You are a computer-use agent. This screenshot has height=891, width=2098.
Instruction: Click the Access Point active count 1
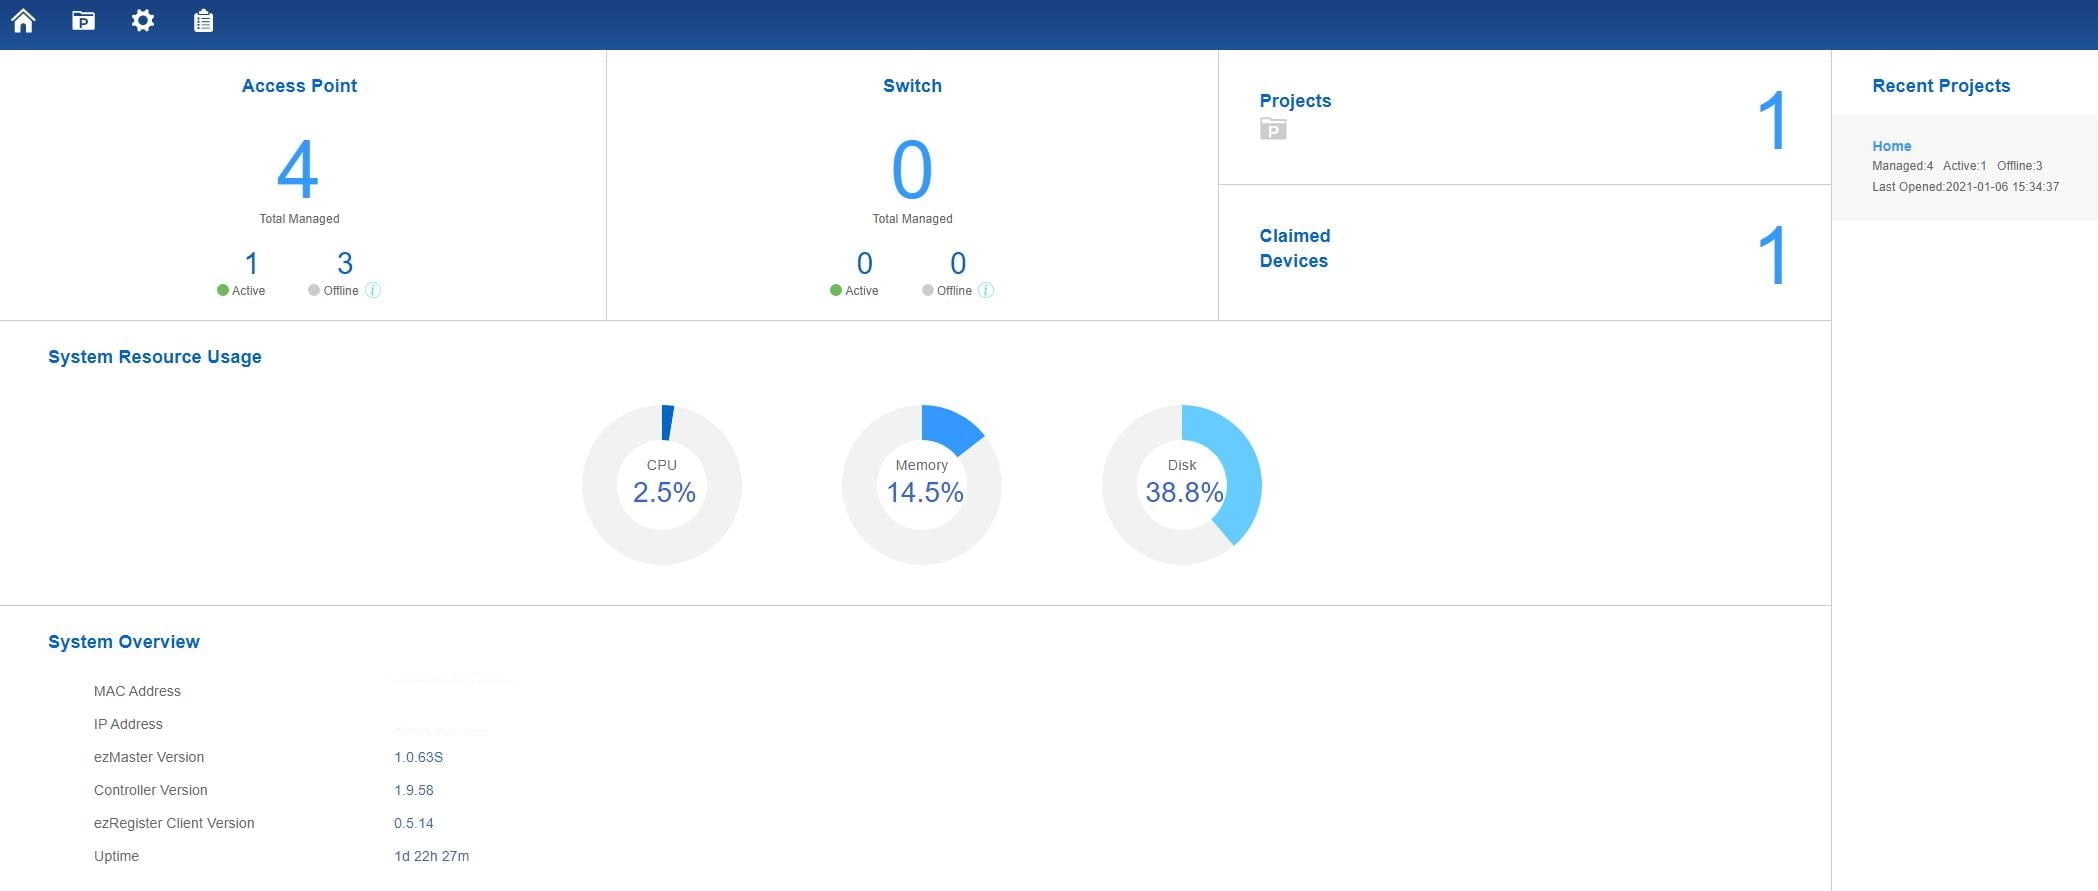[252, 263]
